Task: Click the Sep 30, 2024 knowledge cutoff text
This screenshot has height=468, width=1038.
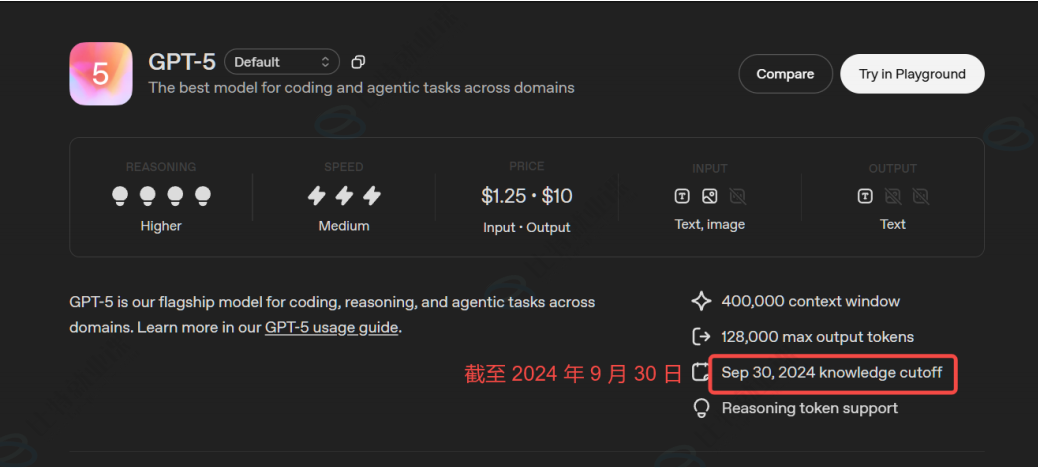Action: pos(831,372)
